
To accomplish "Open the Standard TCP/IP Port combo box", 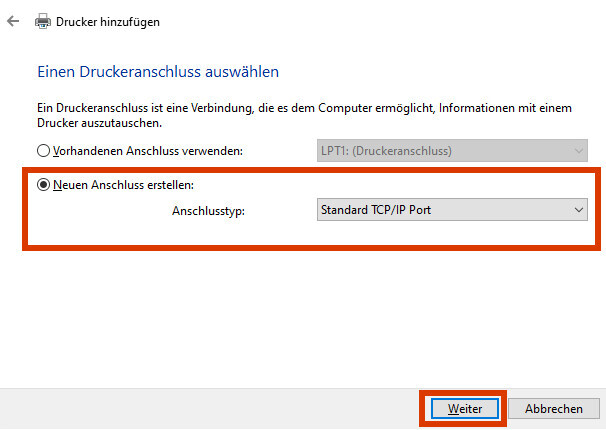I will click(x=452, y=210).
